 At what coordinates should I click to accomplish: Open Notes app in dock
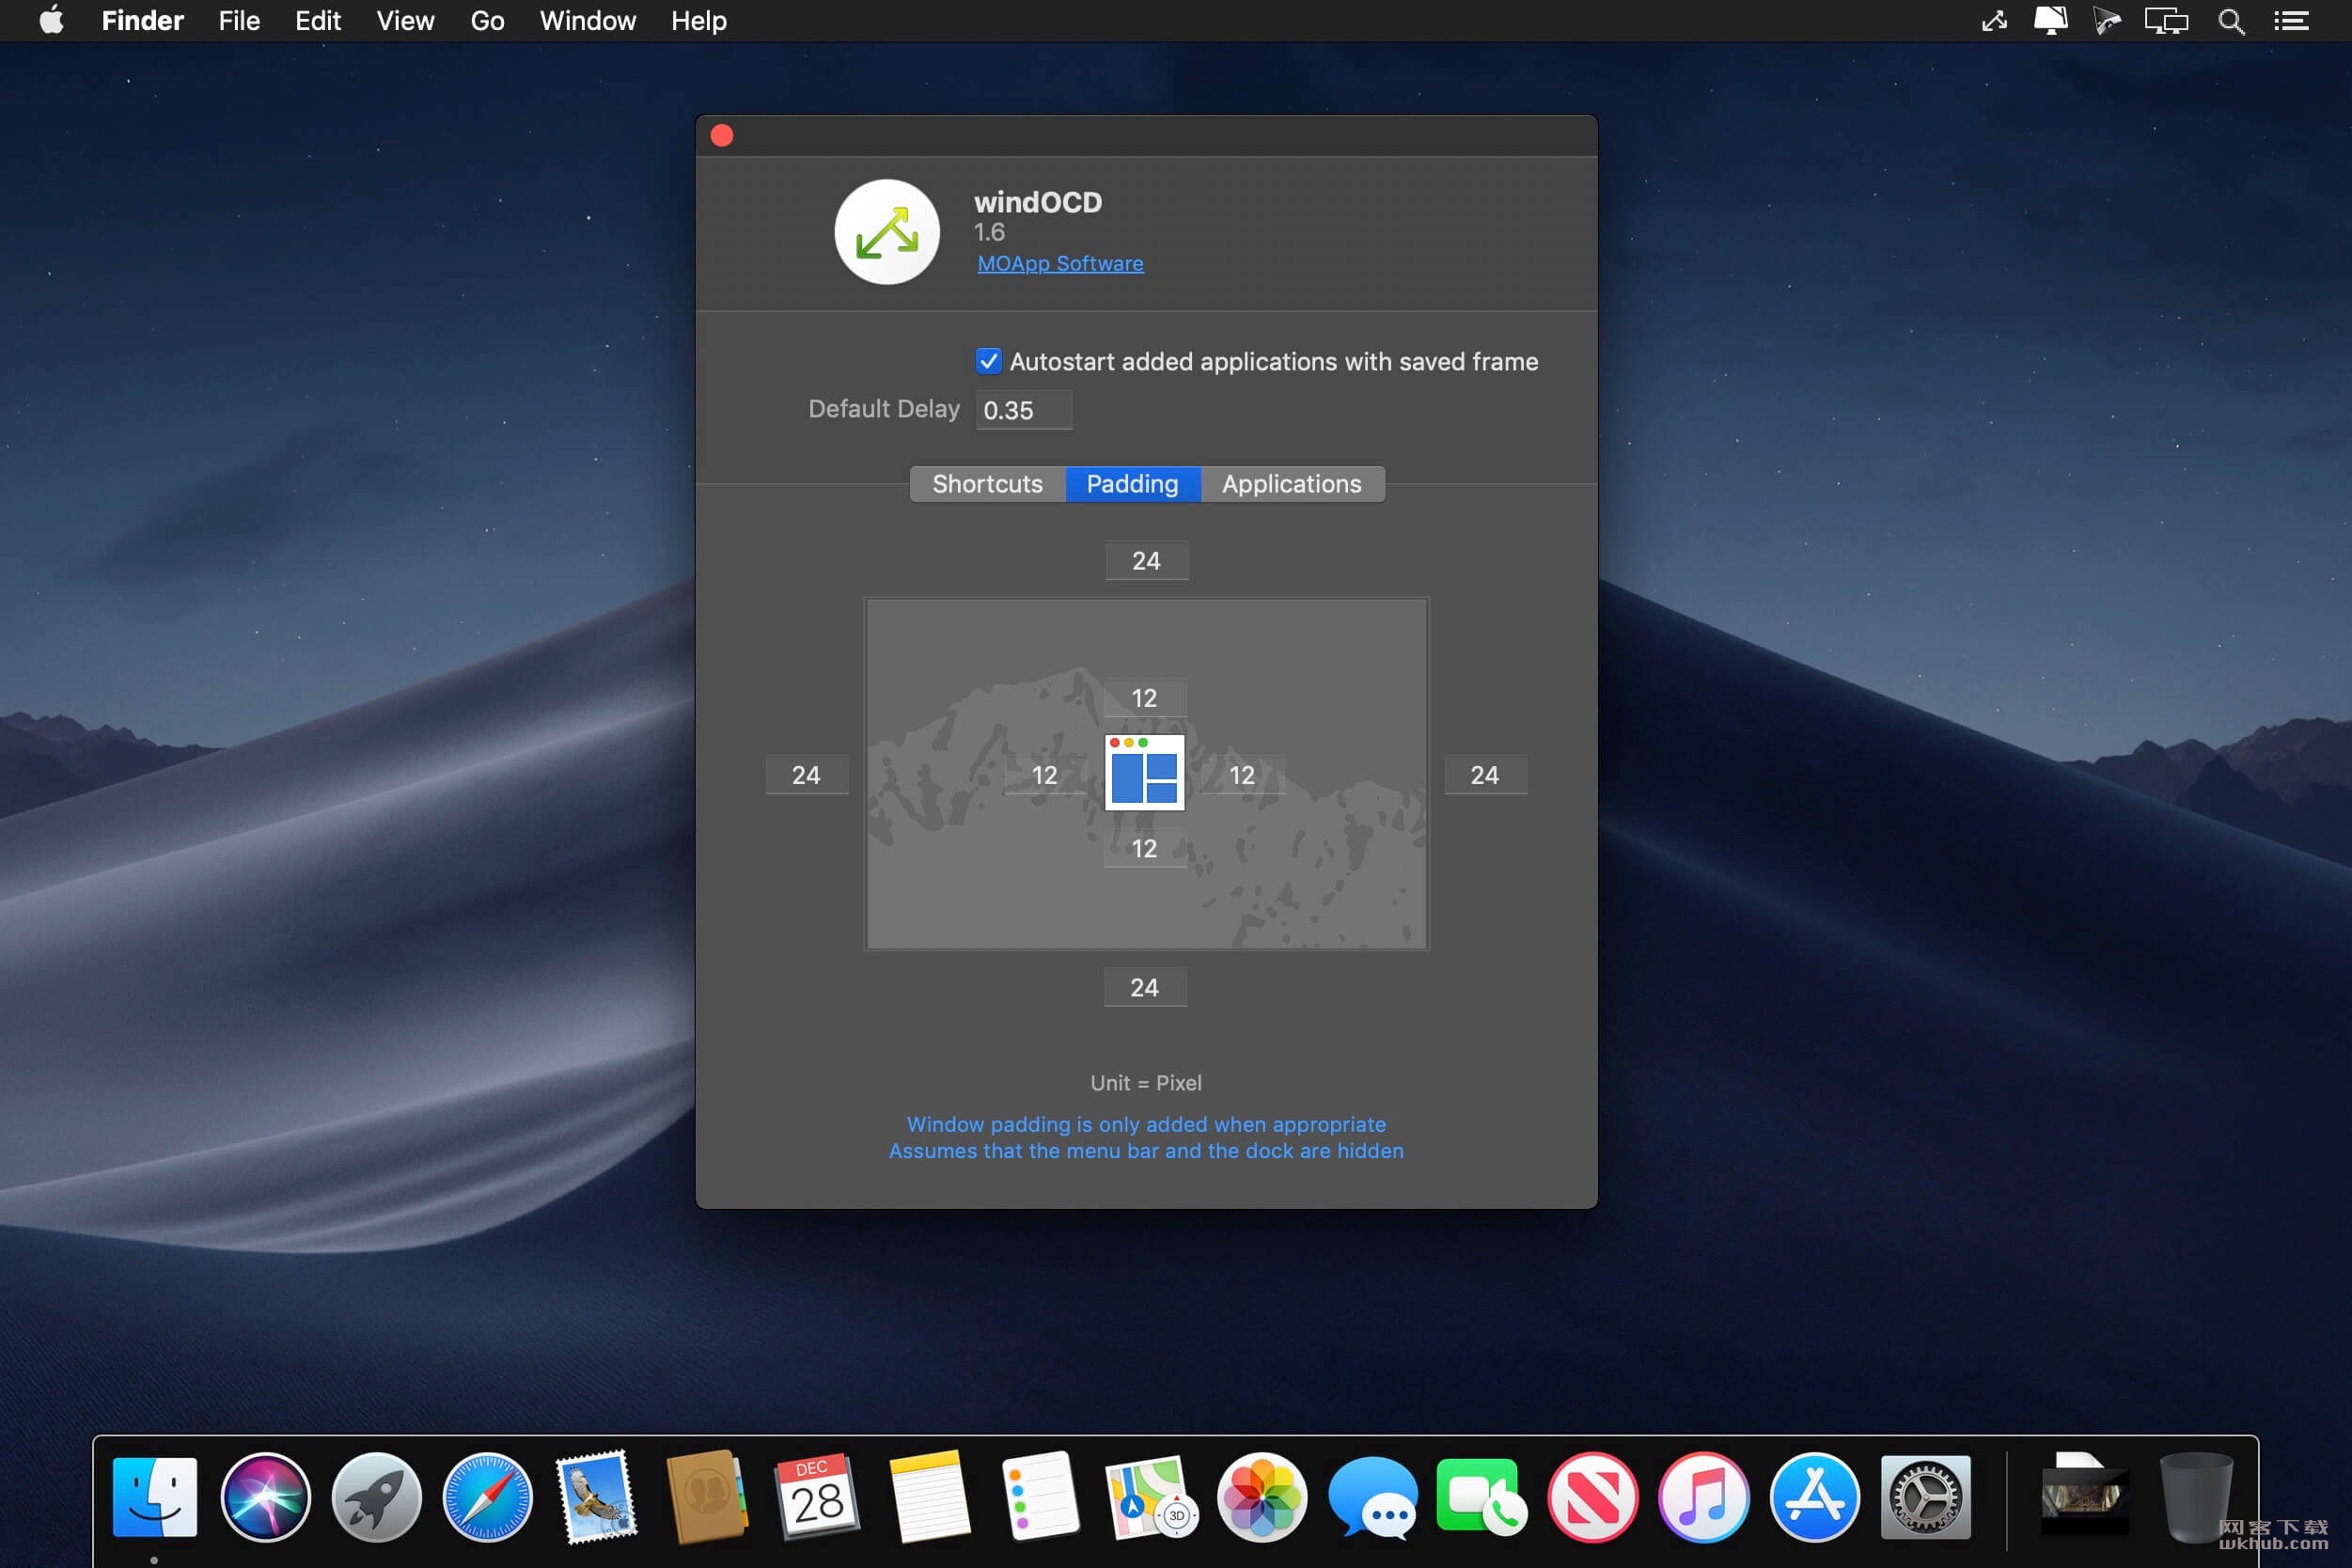pos(930,1497)
